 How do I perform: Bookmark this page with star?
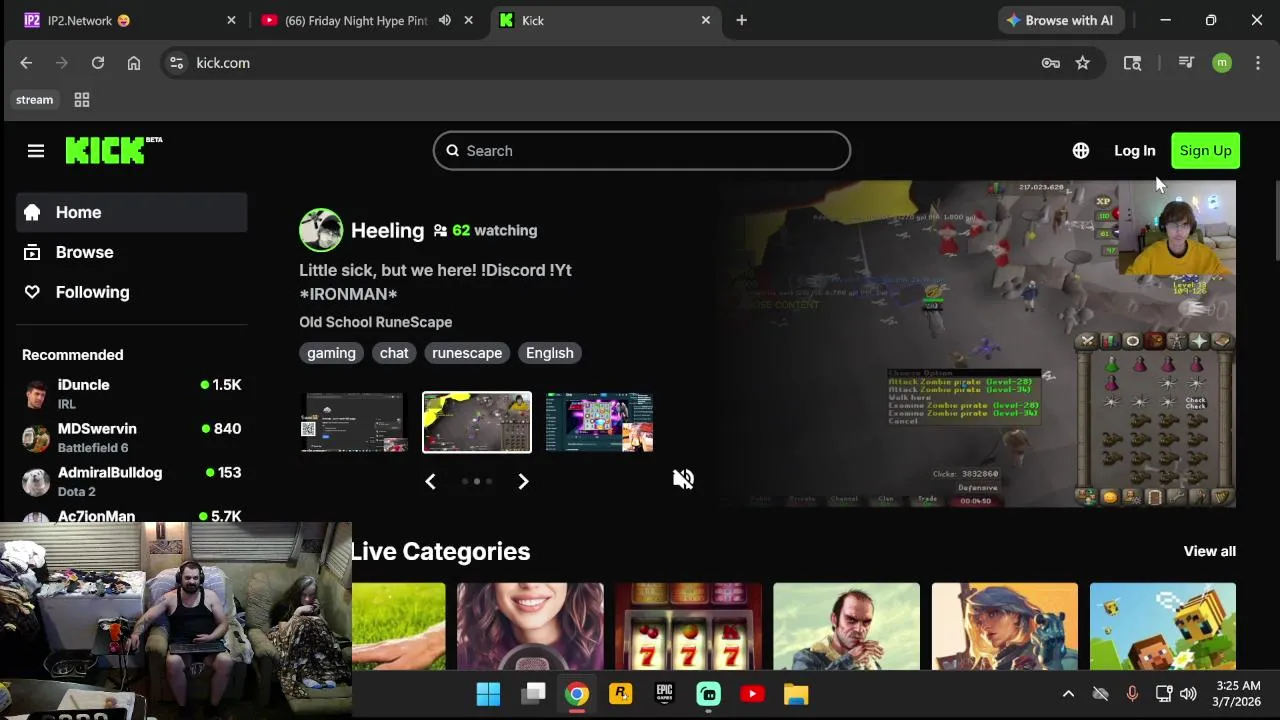click(x=1082, y=63)
